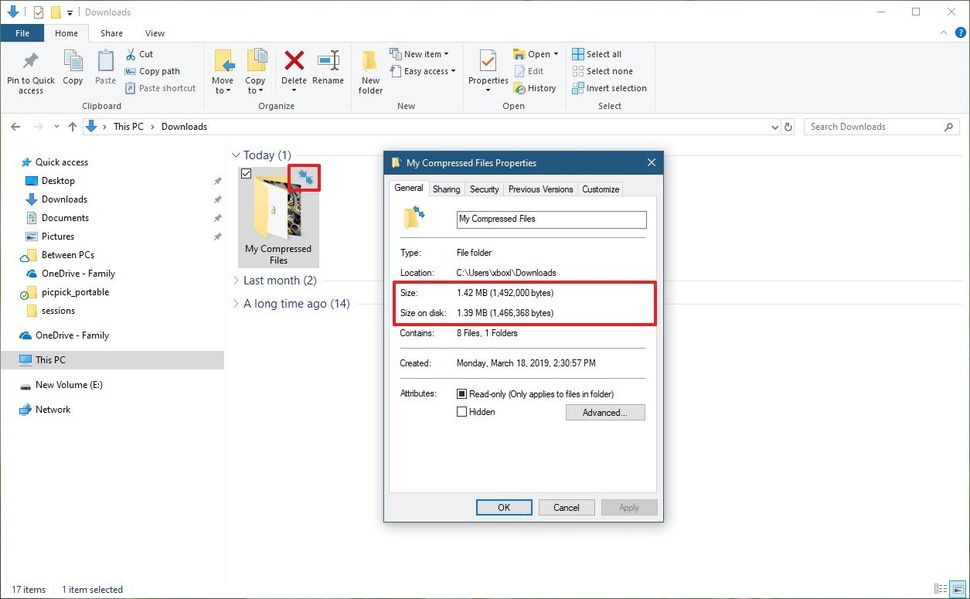Click the Advanced button in Properties
The image size is (970, 599).
click(604, 412)
